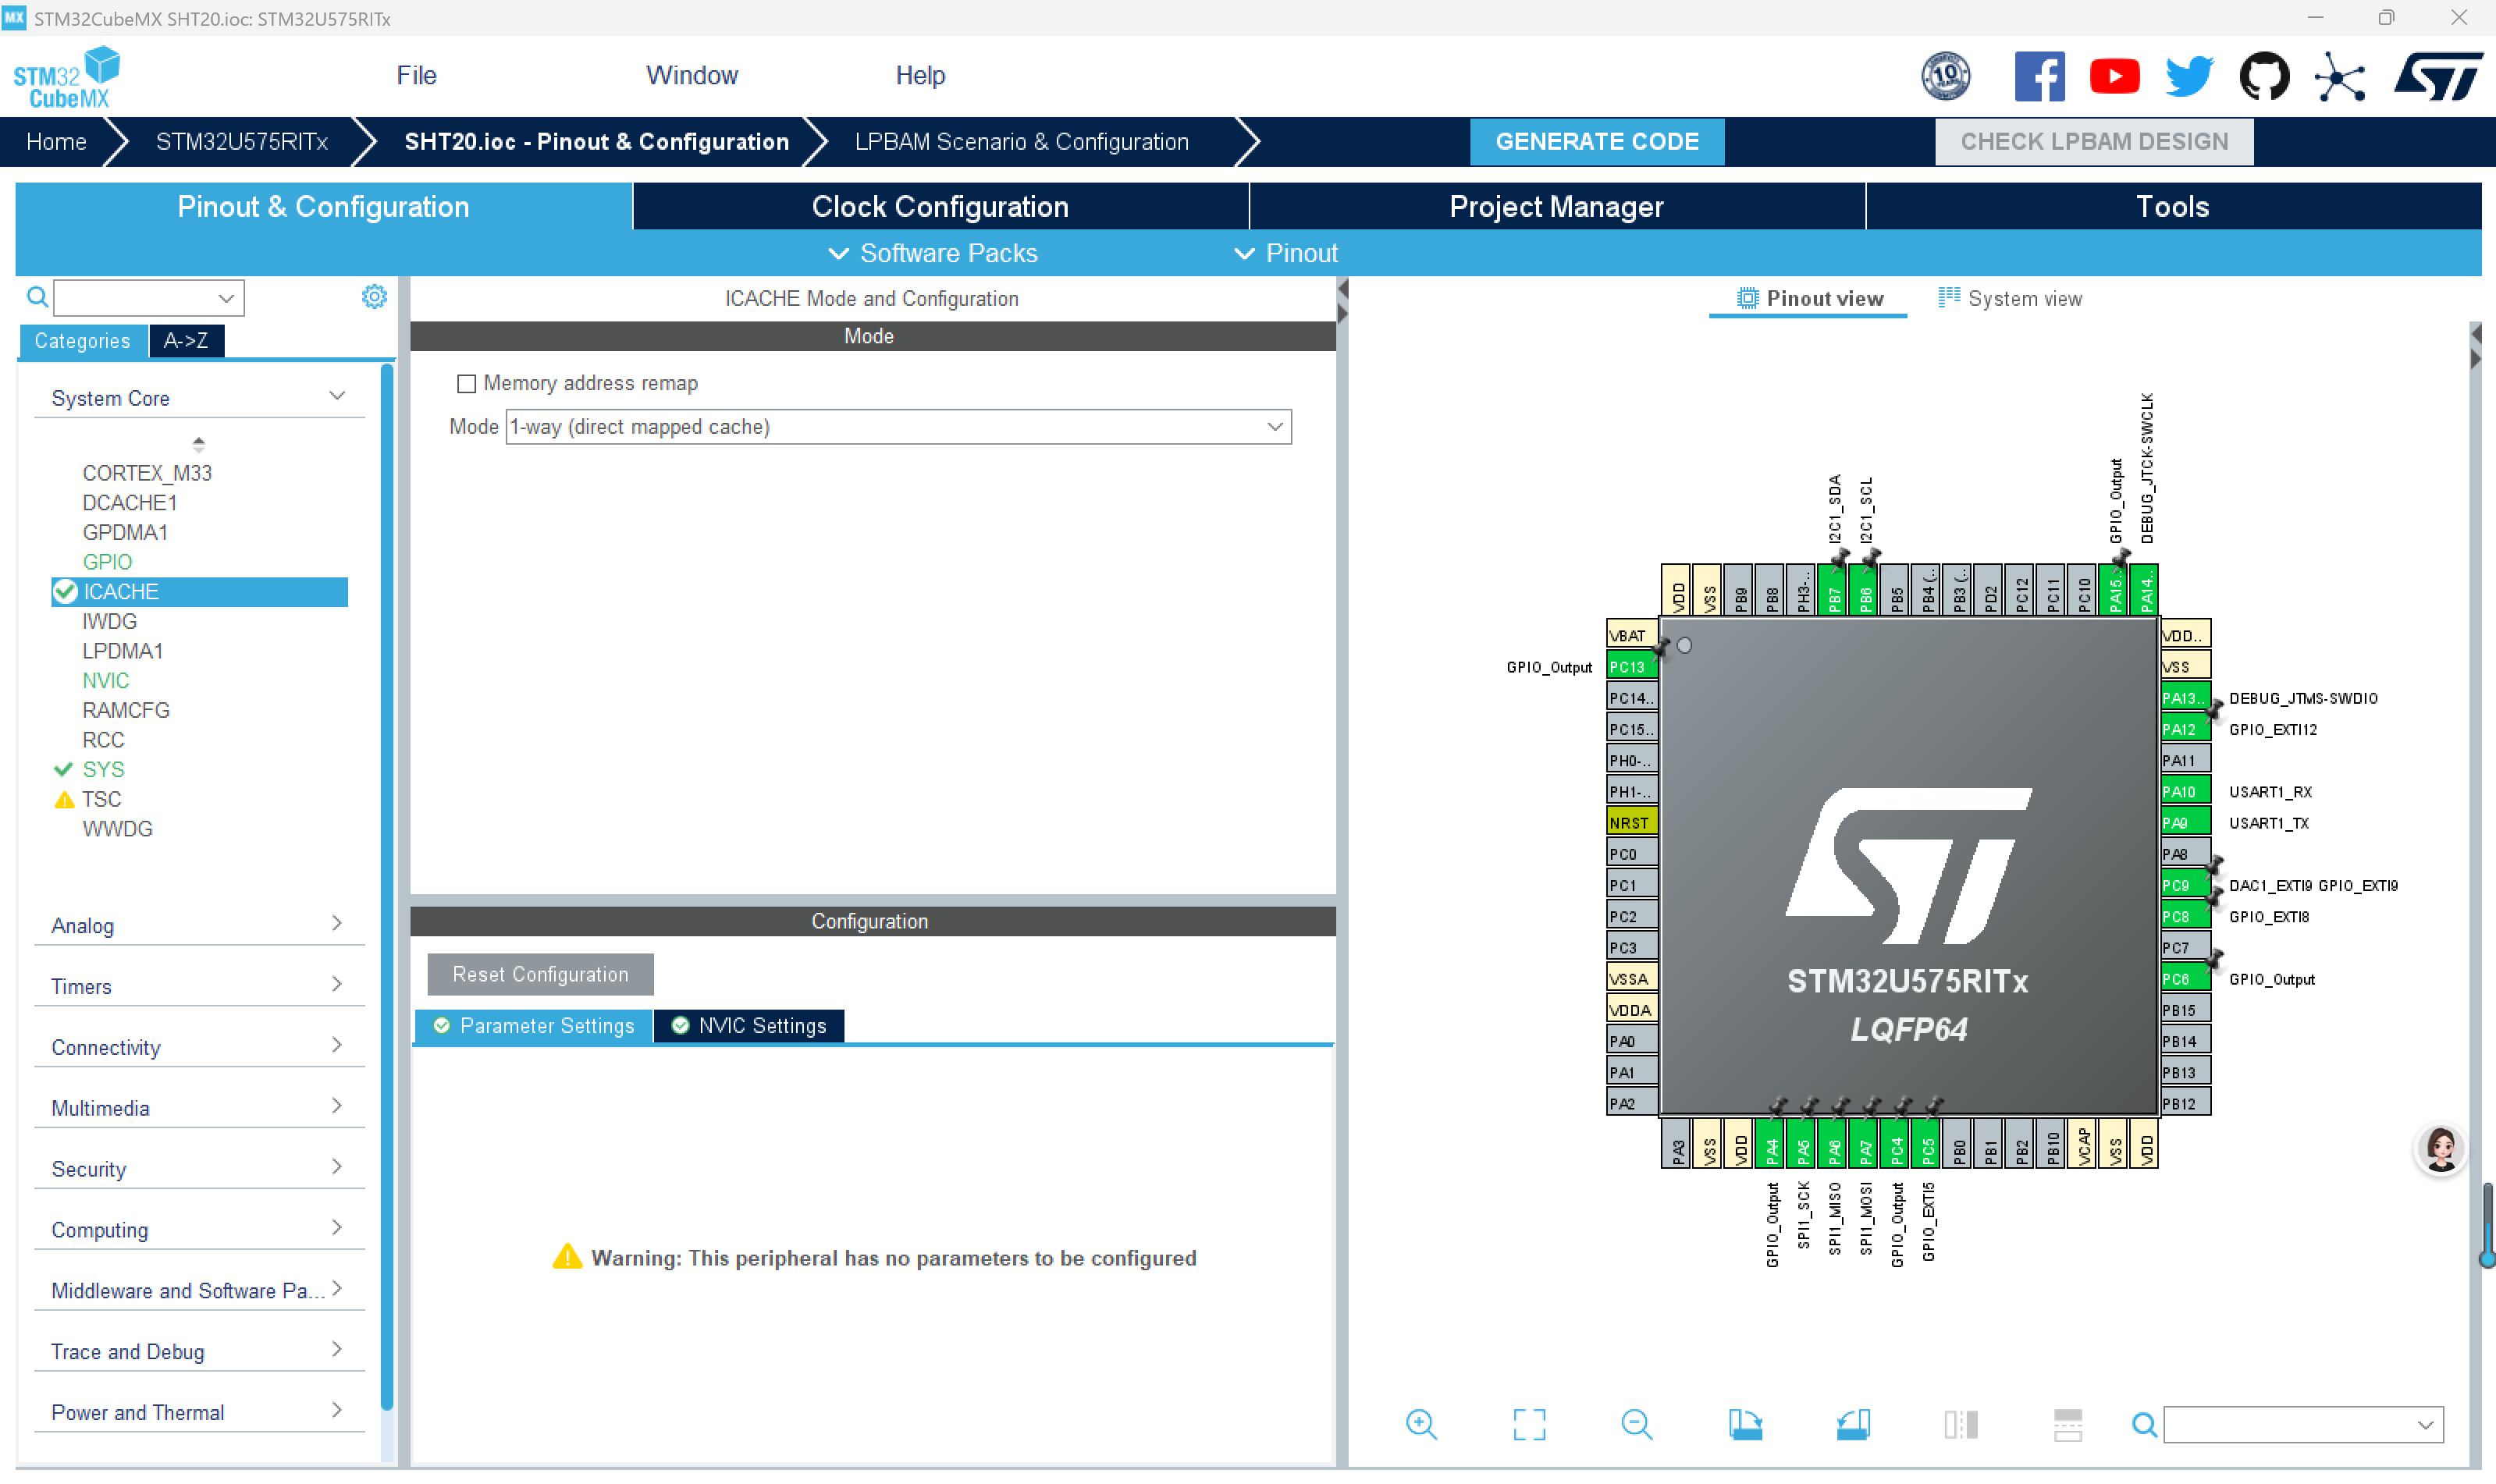2496x1484 pixels.
Task: Click the green PC13 pin on chip
Action: click(1629, 666)
